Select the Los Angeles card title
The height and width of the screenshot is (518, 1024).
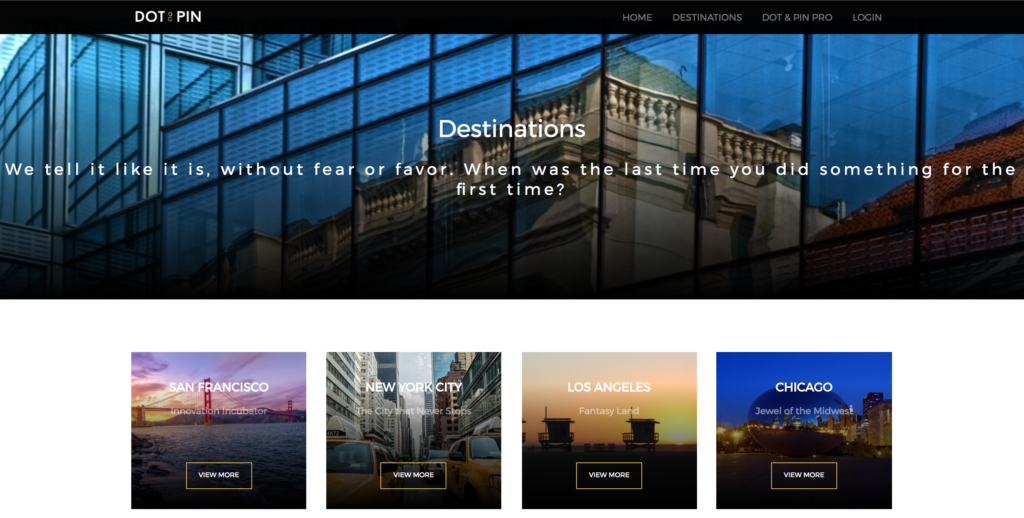(609, 387)
